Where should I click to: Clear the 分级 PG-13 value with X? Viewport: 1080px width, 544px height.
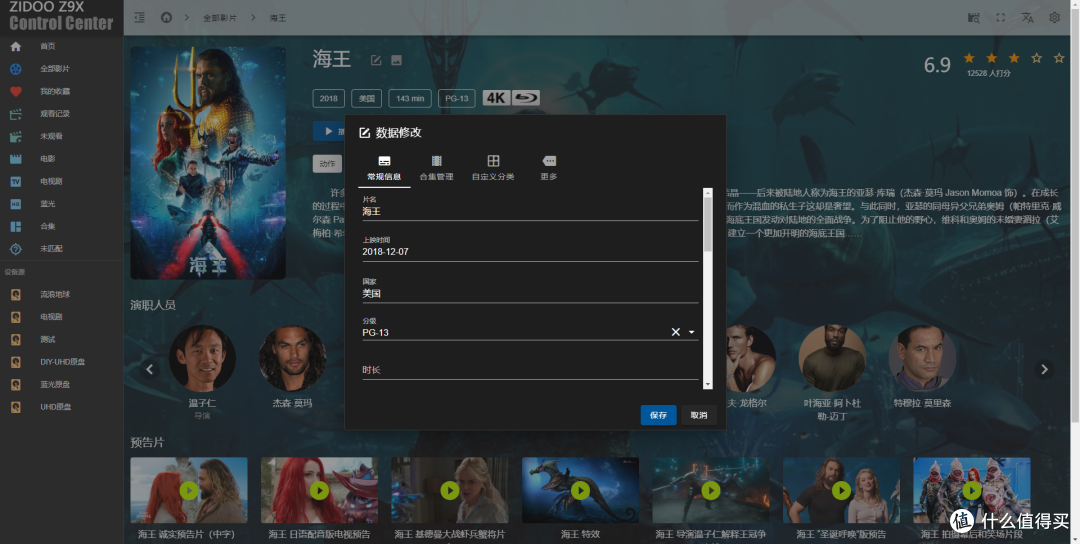coord(676,332)
